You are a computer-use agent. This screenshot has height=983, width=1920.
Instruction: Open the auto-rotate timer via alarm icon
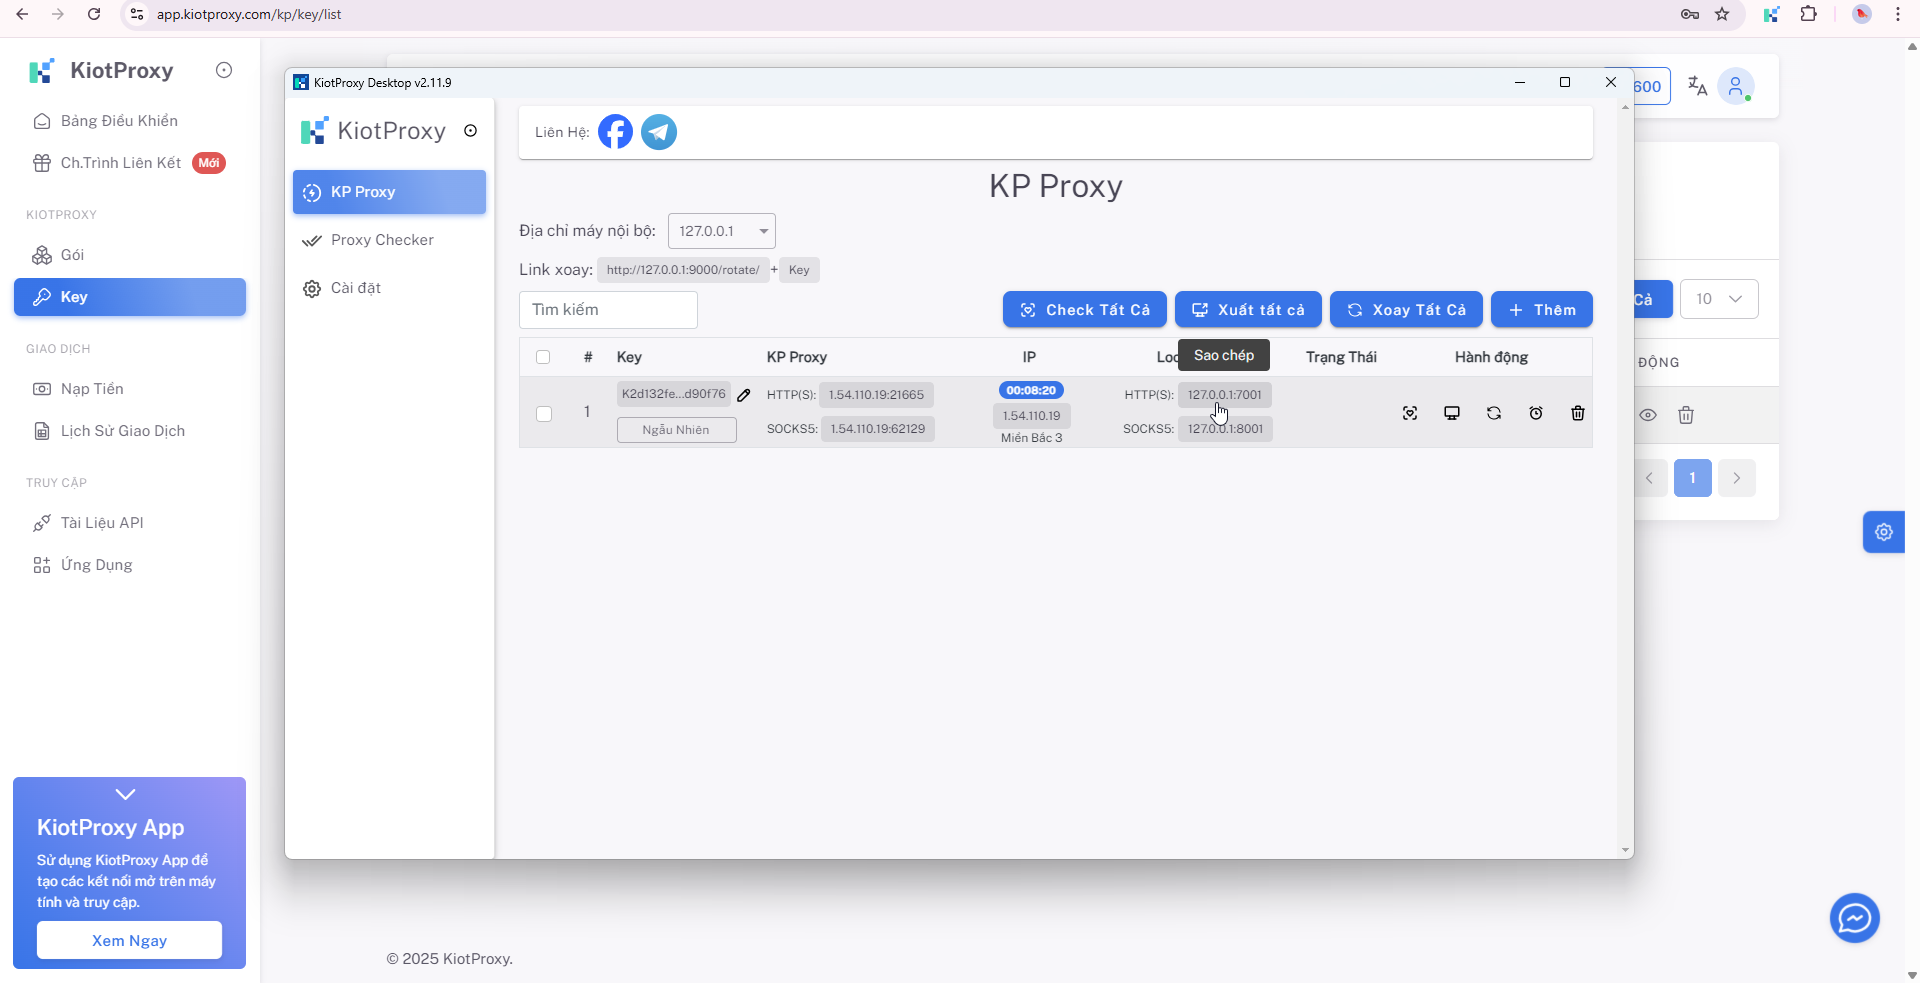click(x=1536, y=413)
